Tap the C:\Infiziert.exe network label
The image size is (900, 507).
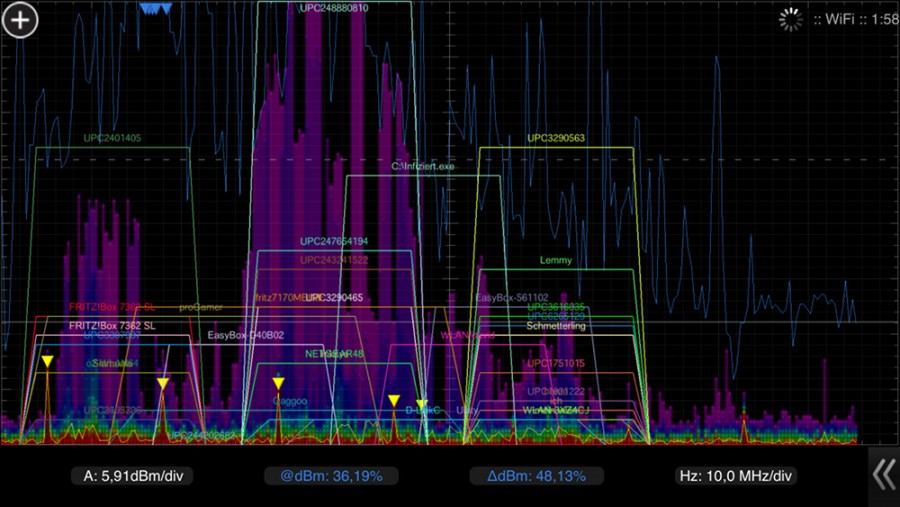[x=422, y=166]
